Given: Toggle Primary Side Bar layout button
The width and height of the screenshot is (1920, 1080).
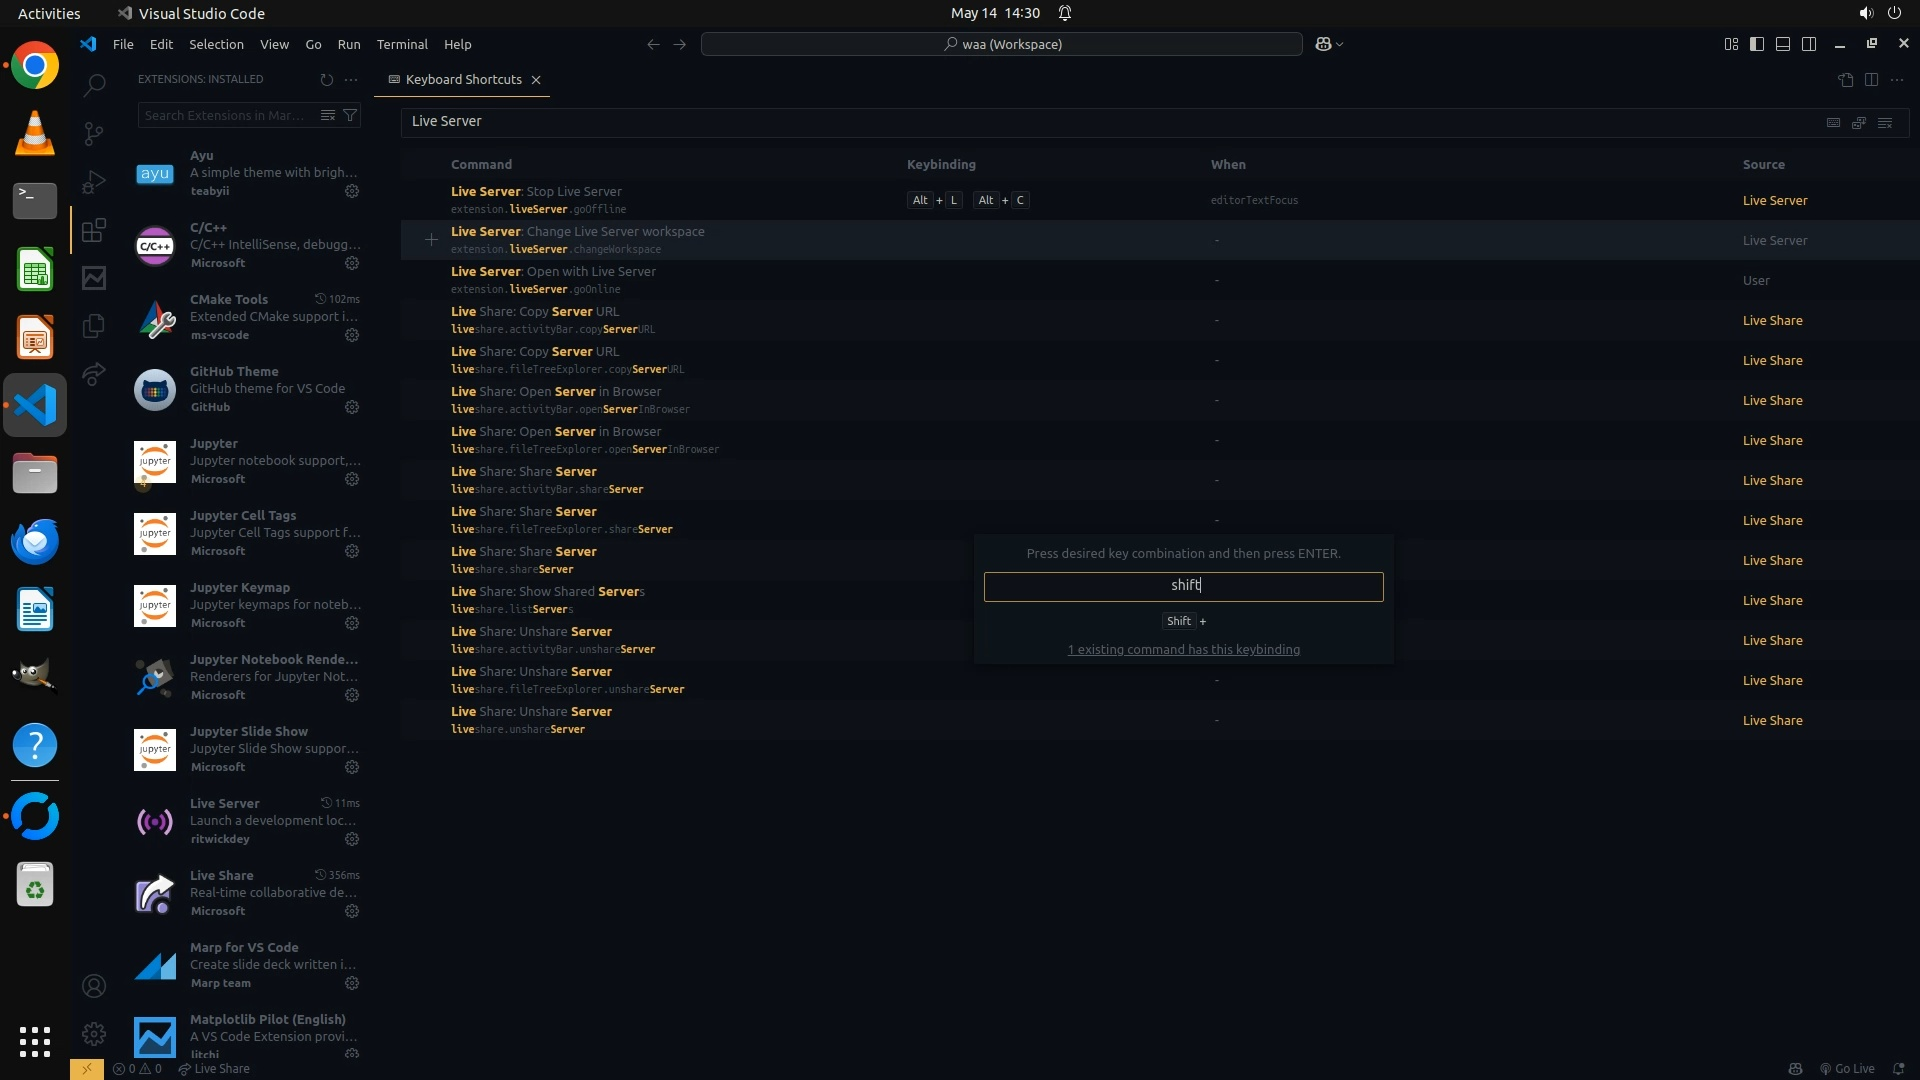Looking at the screenshot, I should point(1757,44).
